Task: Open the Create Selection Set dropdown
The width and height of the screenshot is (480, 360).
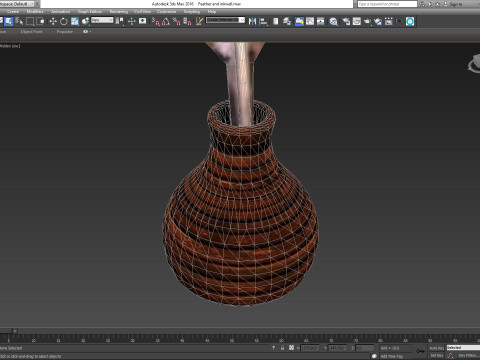Action: pyautogui.click(x=225, y=20)
